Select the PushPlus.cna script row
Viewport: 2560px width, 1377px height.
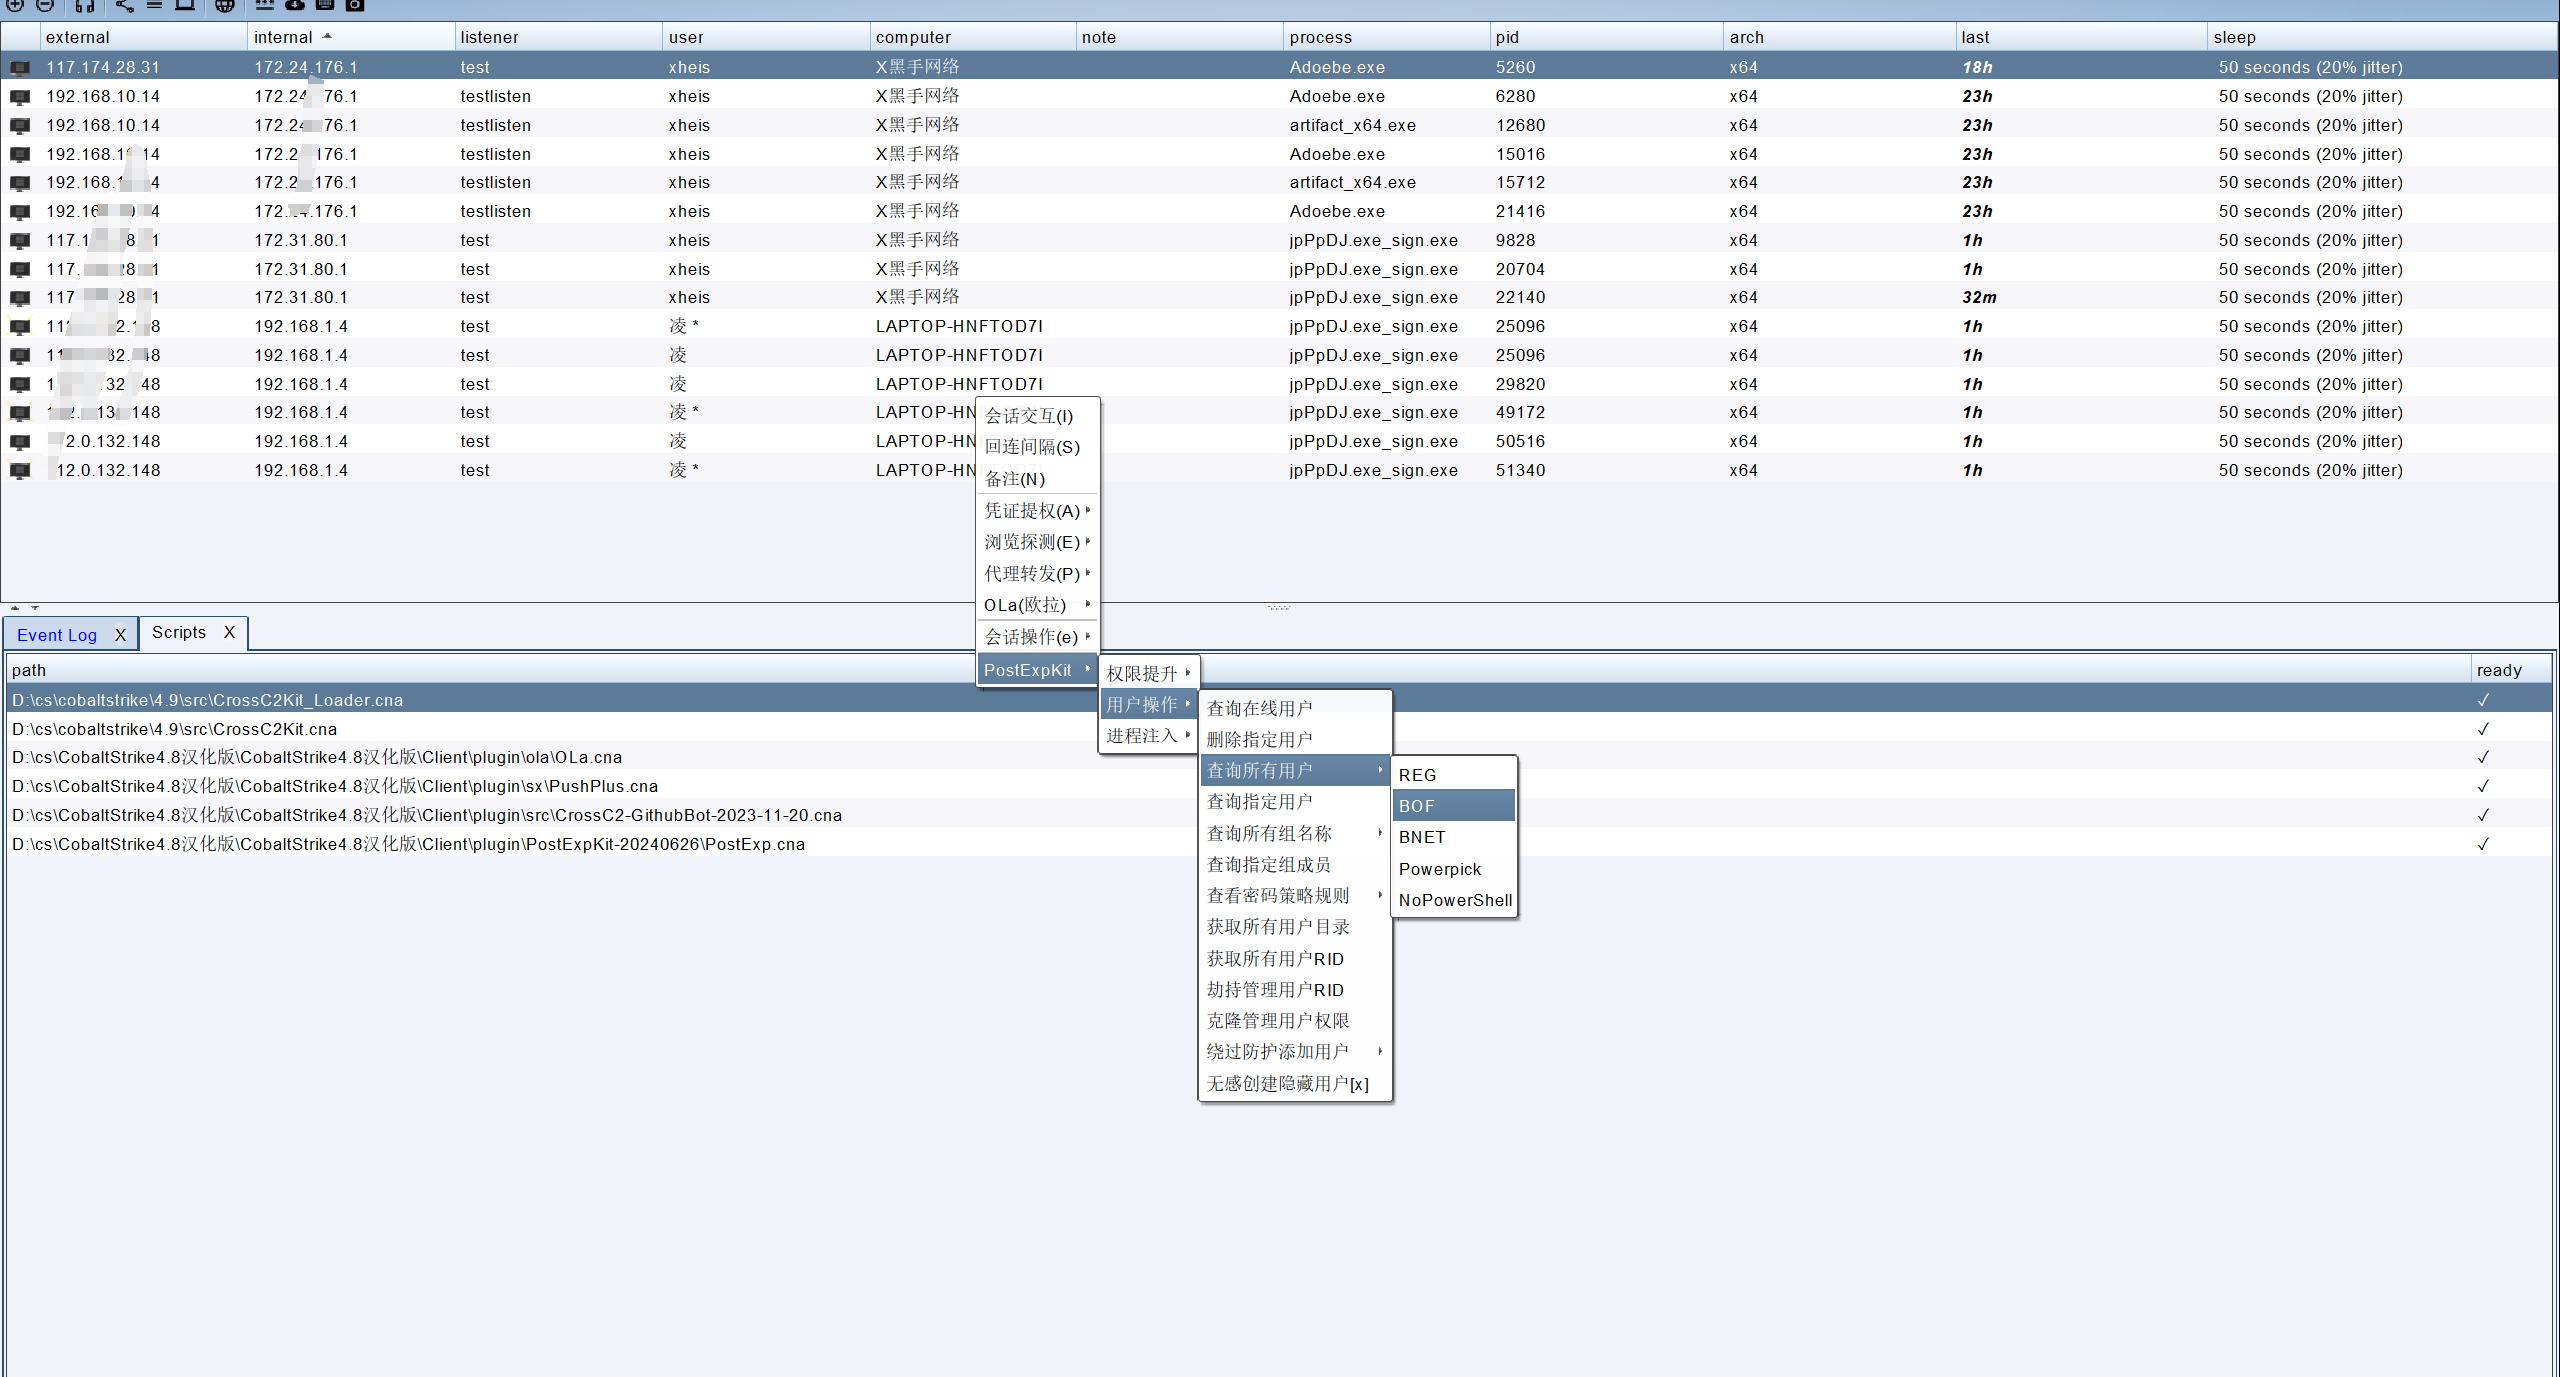(x=1280, y=787)
